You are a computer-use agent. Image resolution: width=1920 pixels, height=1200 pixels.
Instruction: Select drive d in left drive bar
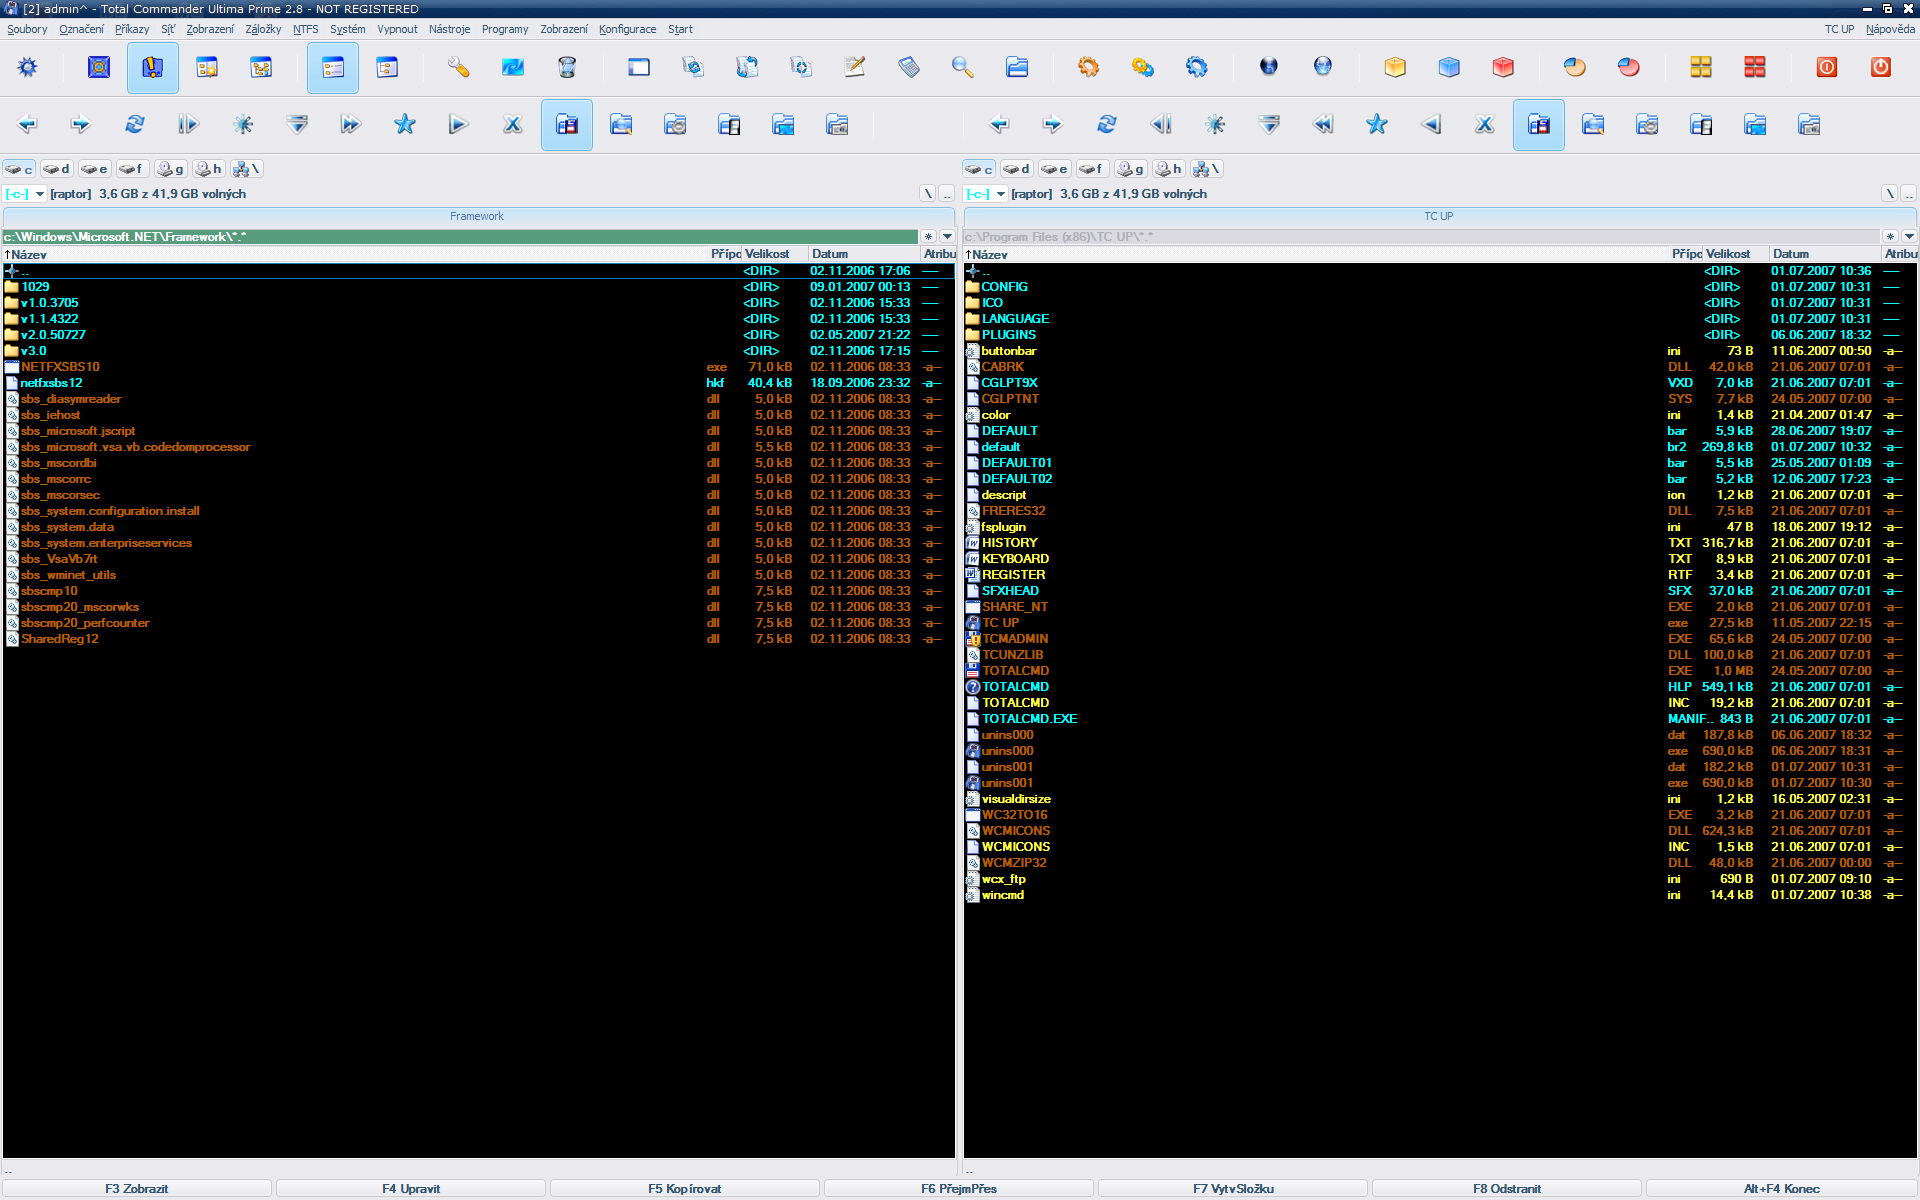click(x=57, y=169)
